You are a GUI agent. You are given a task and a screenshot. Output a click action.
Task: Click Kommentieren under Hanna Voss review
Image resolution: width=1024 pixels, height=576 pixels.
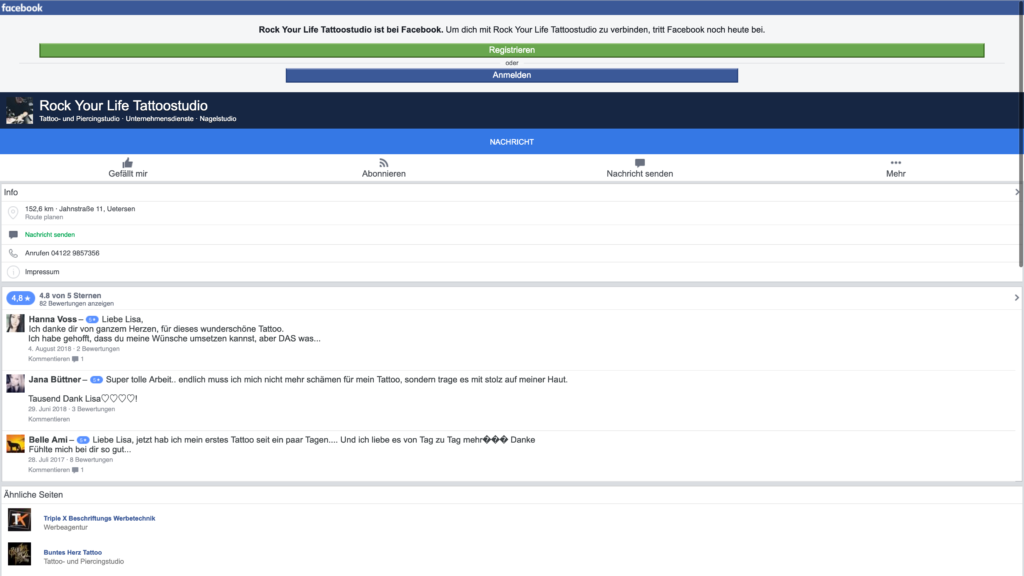[x=49, y=358]
